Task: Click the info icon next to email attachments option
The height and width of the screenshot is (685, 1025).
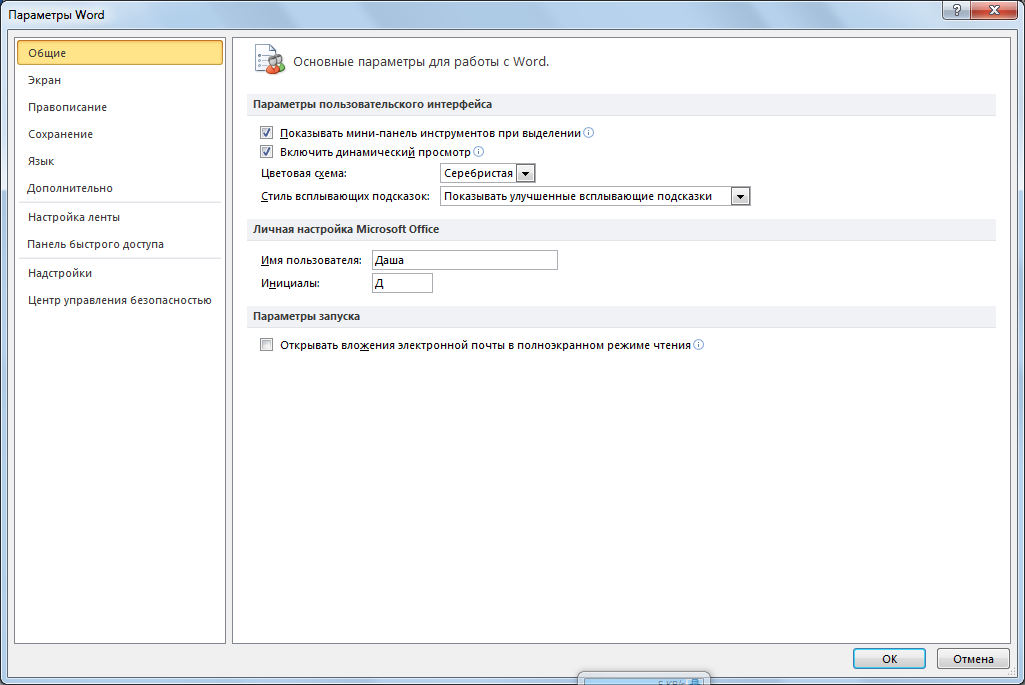Action: (x=699, y=344)
